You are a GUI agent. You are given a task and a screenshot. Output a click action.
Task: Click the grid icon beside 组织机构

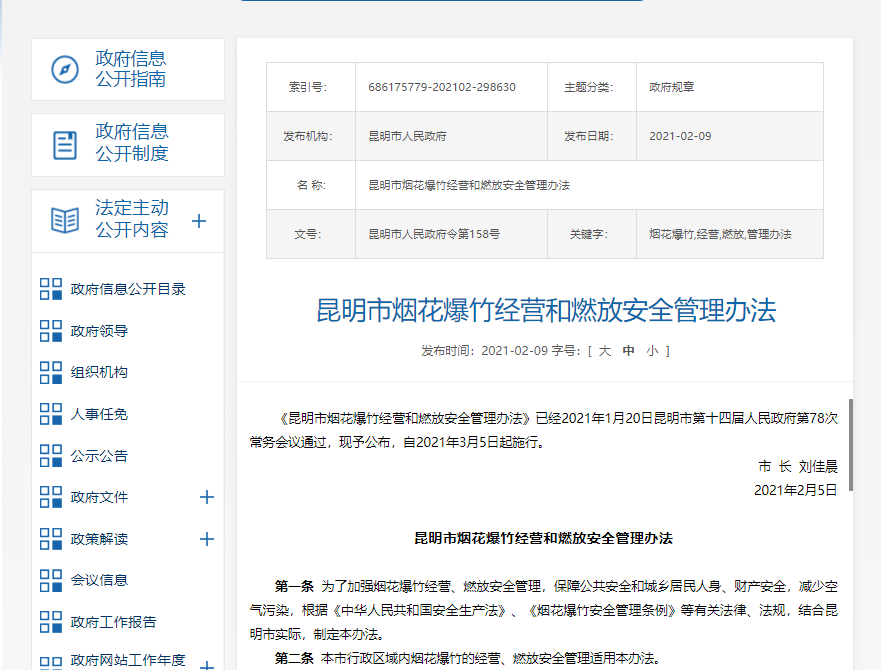tap(51, 372)
